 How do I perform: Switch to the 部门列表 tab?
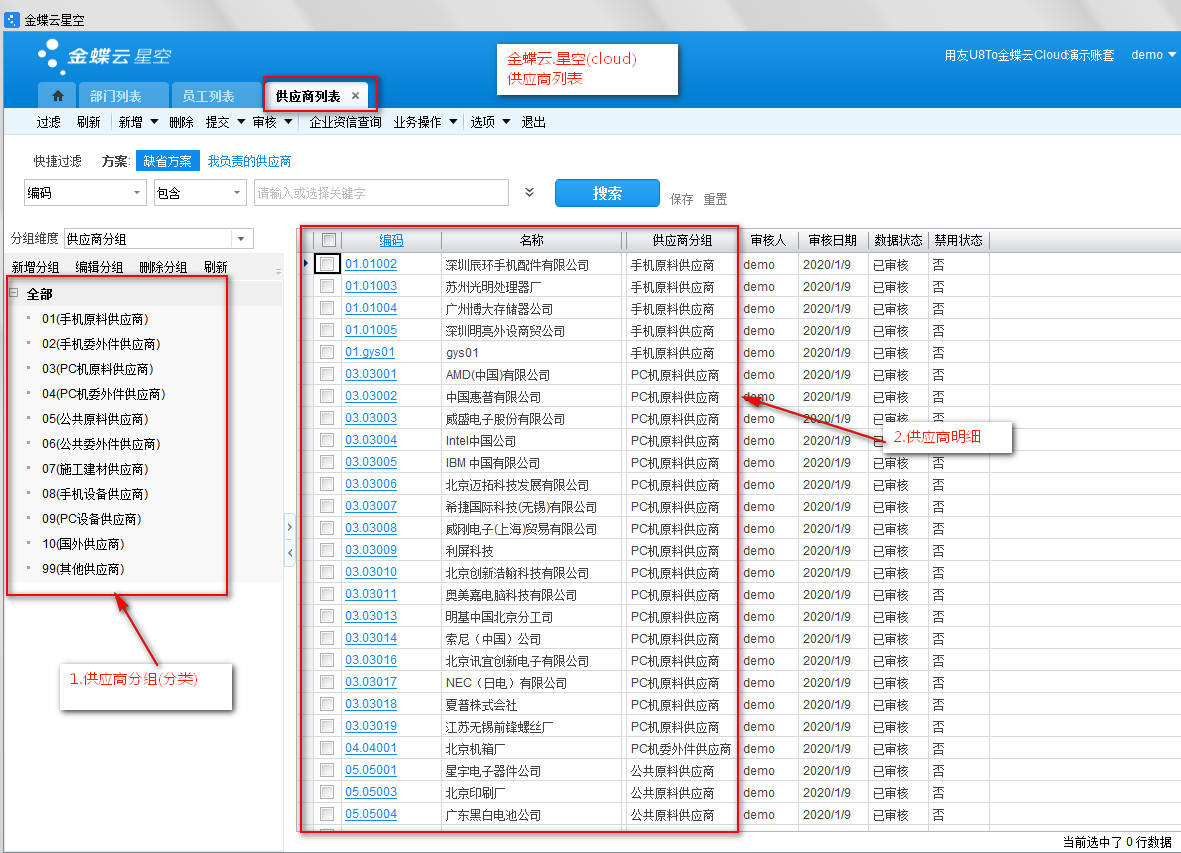(115, 96)
